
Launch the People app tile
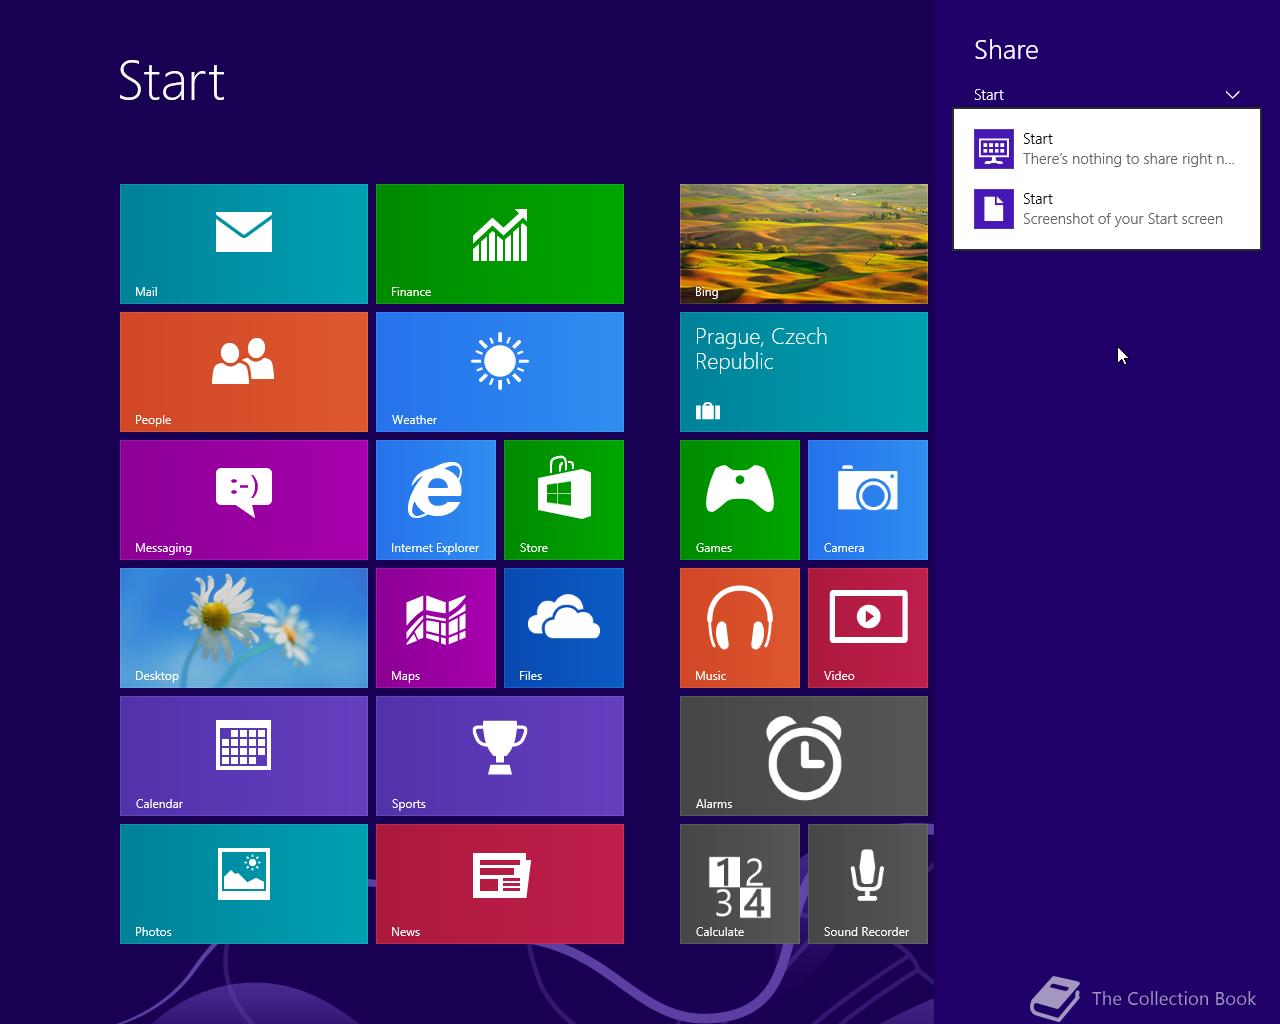tap(244, 372)
